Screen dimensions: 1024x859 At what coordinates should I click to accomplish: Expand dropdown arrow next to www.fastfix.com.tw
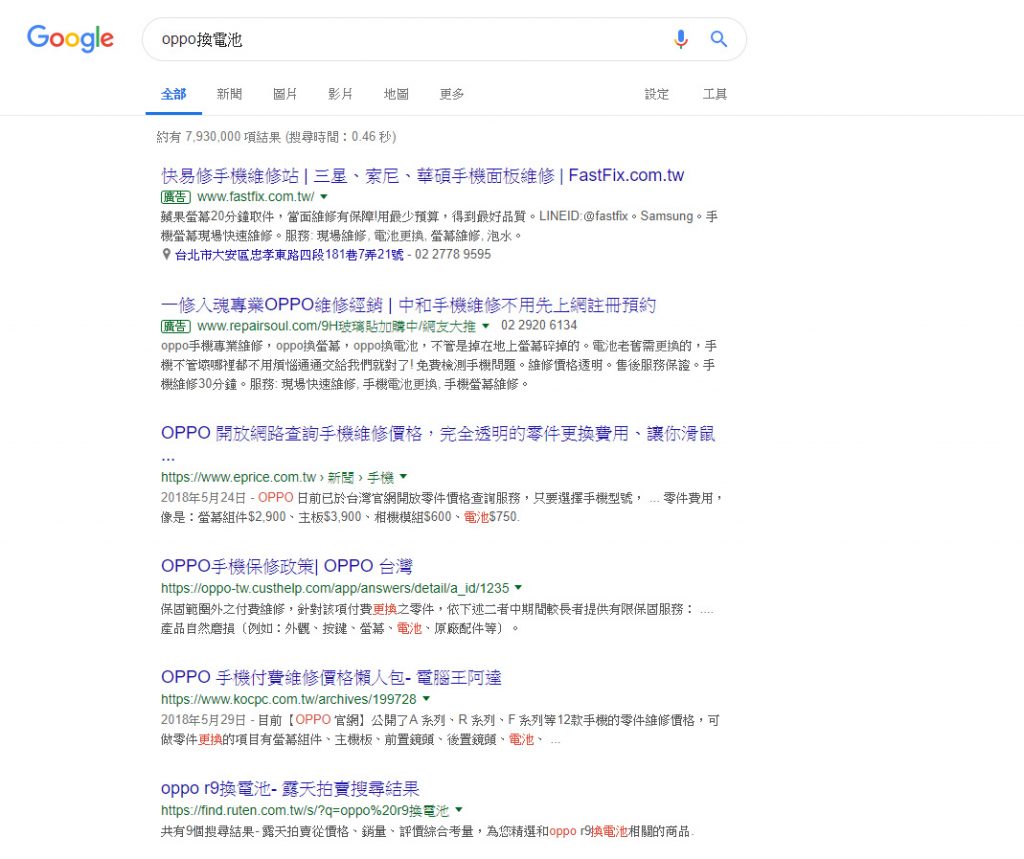[x=324, y=197]
